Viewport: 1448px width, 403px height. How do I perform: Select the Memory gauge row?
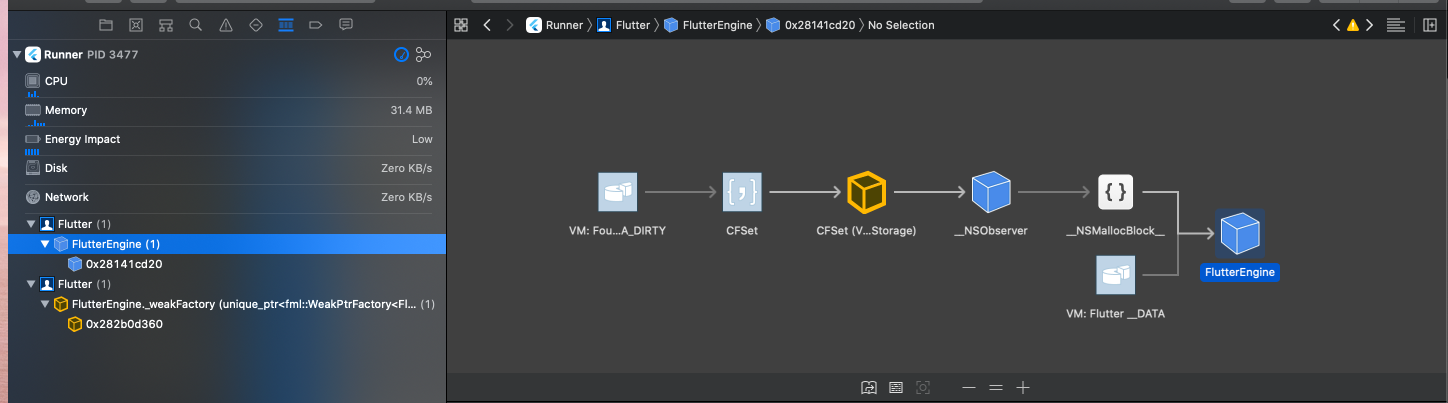(x=225, y=110)
